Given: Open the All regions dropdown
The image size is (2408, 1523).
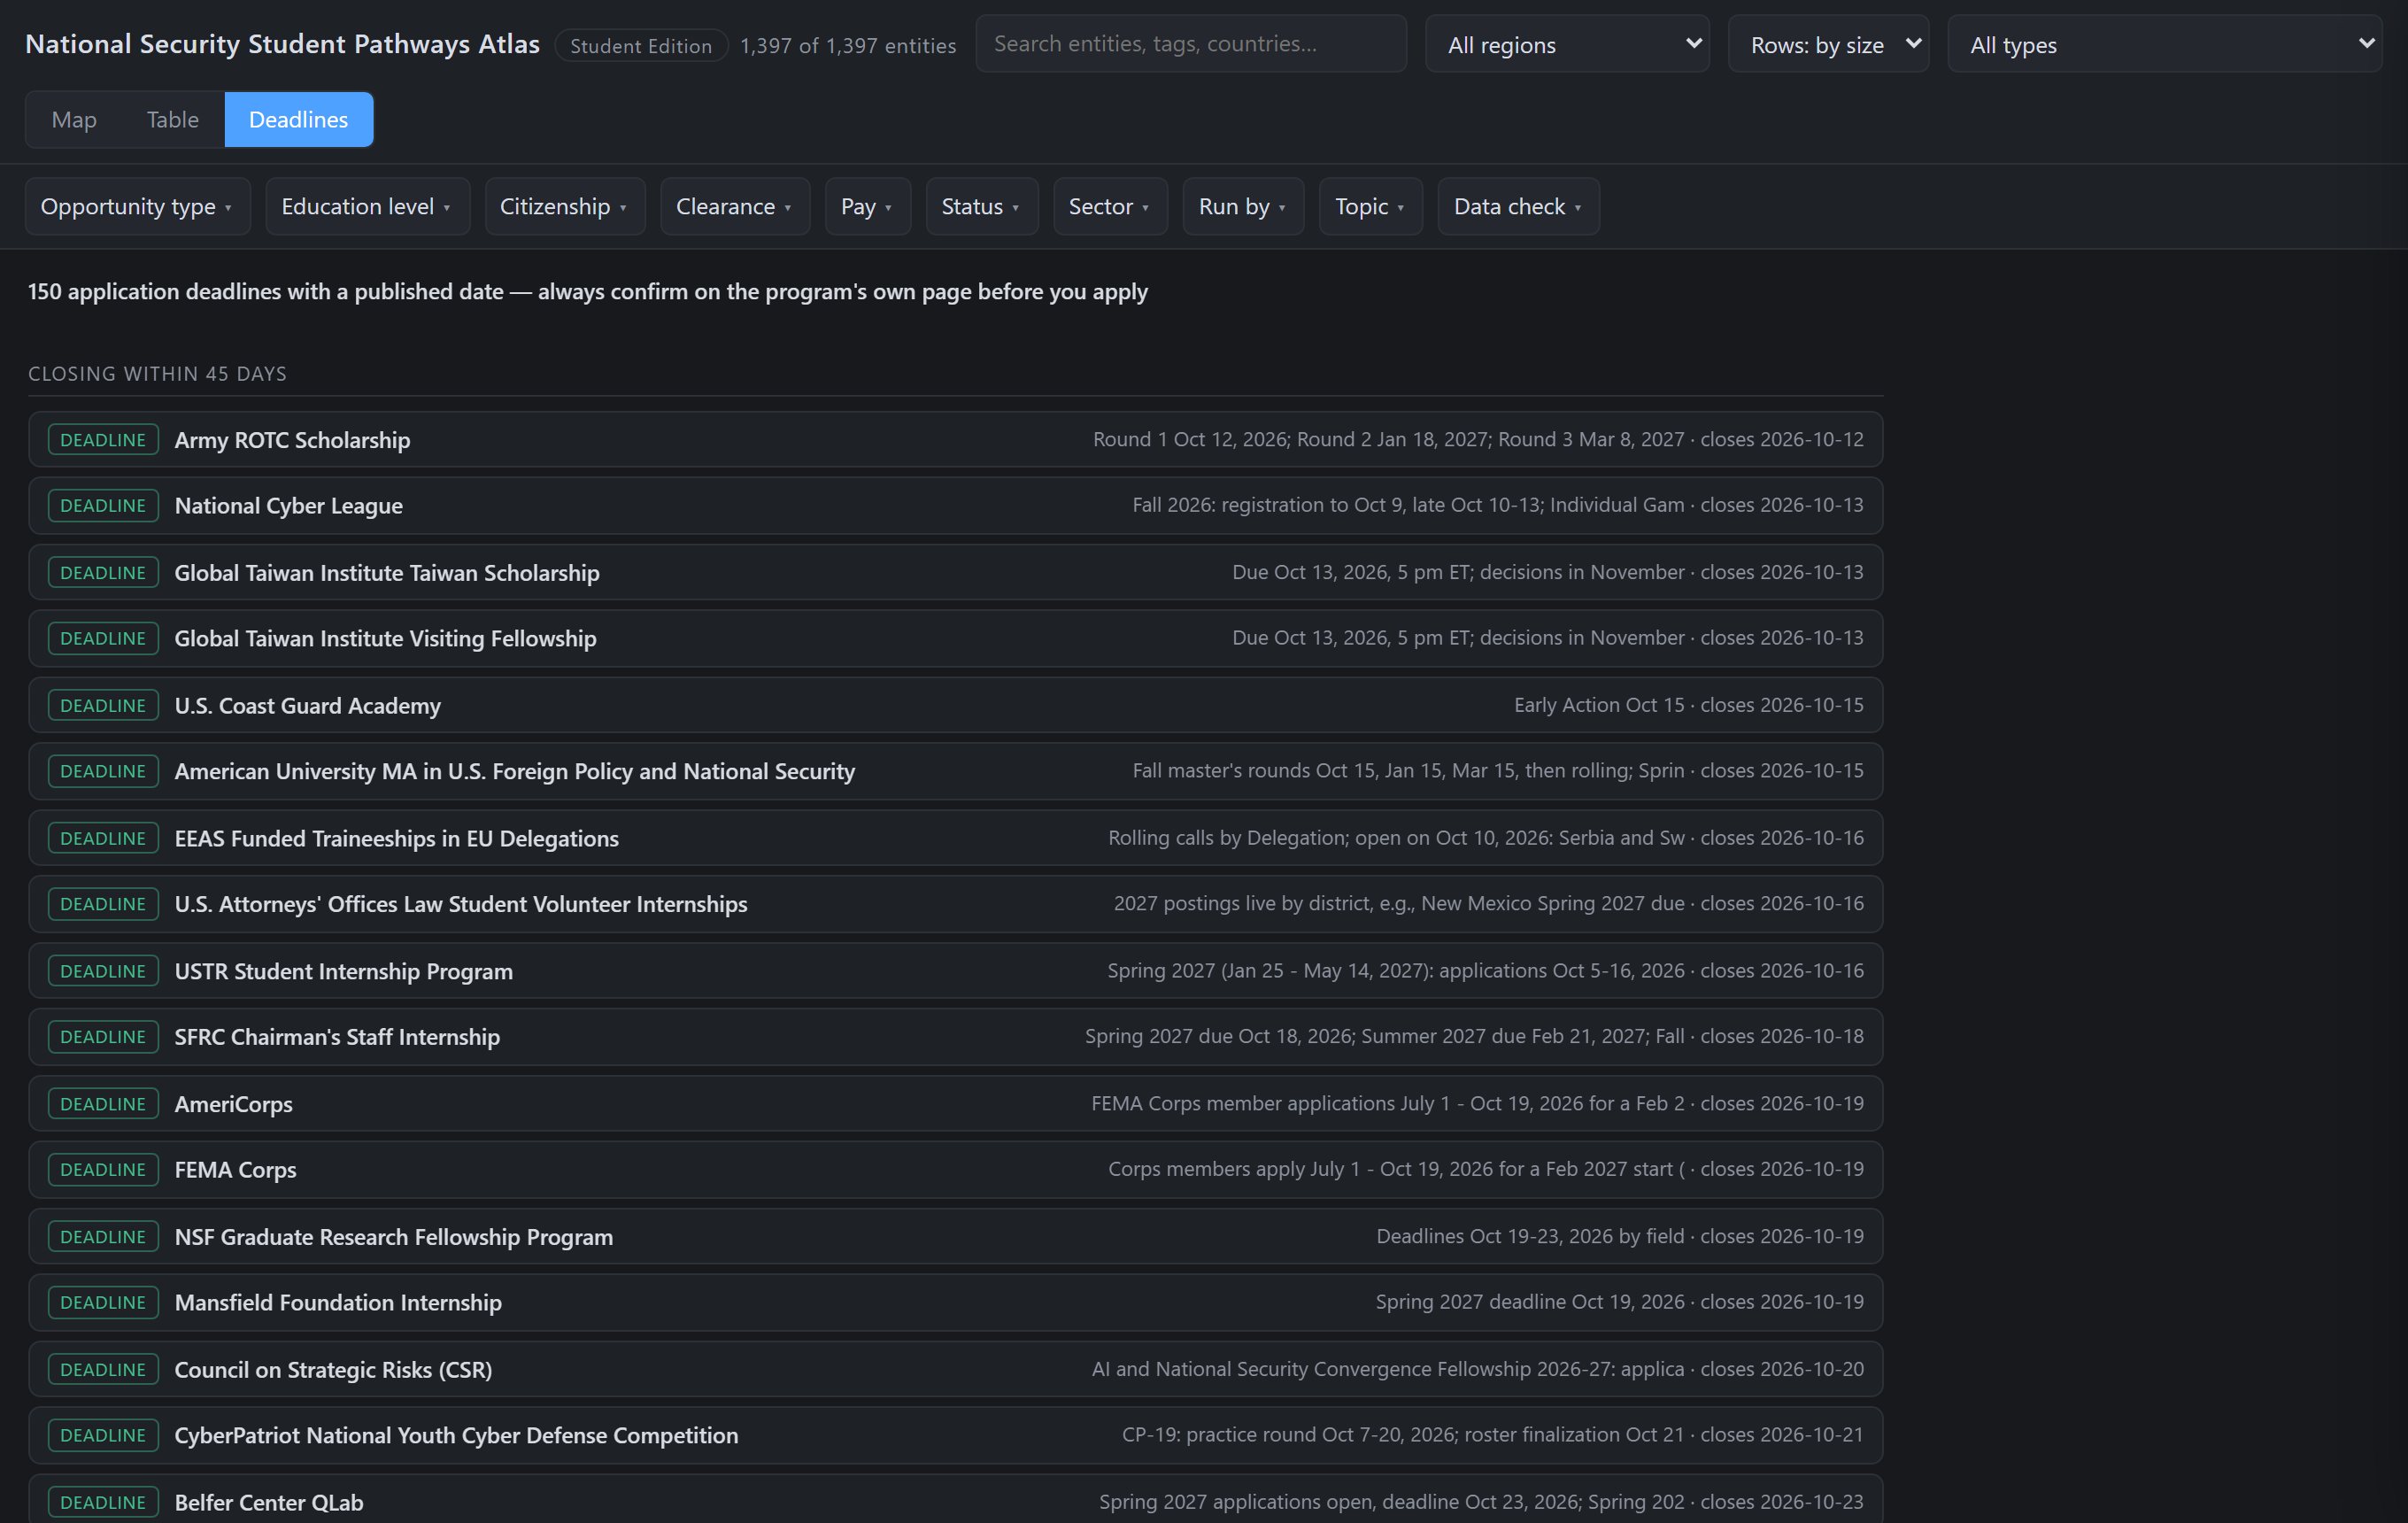Looking at the screenshot, I should pyautogui.click(x=1567, y=44).
